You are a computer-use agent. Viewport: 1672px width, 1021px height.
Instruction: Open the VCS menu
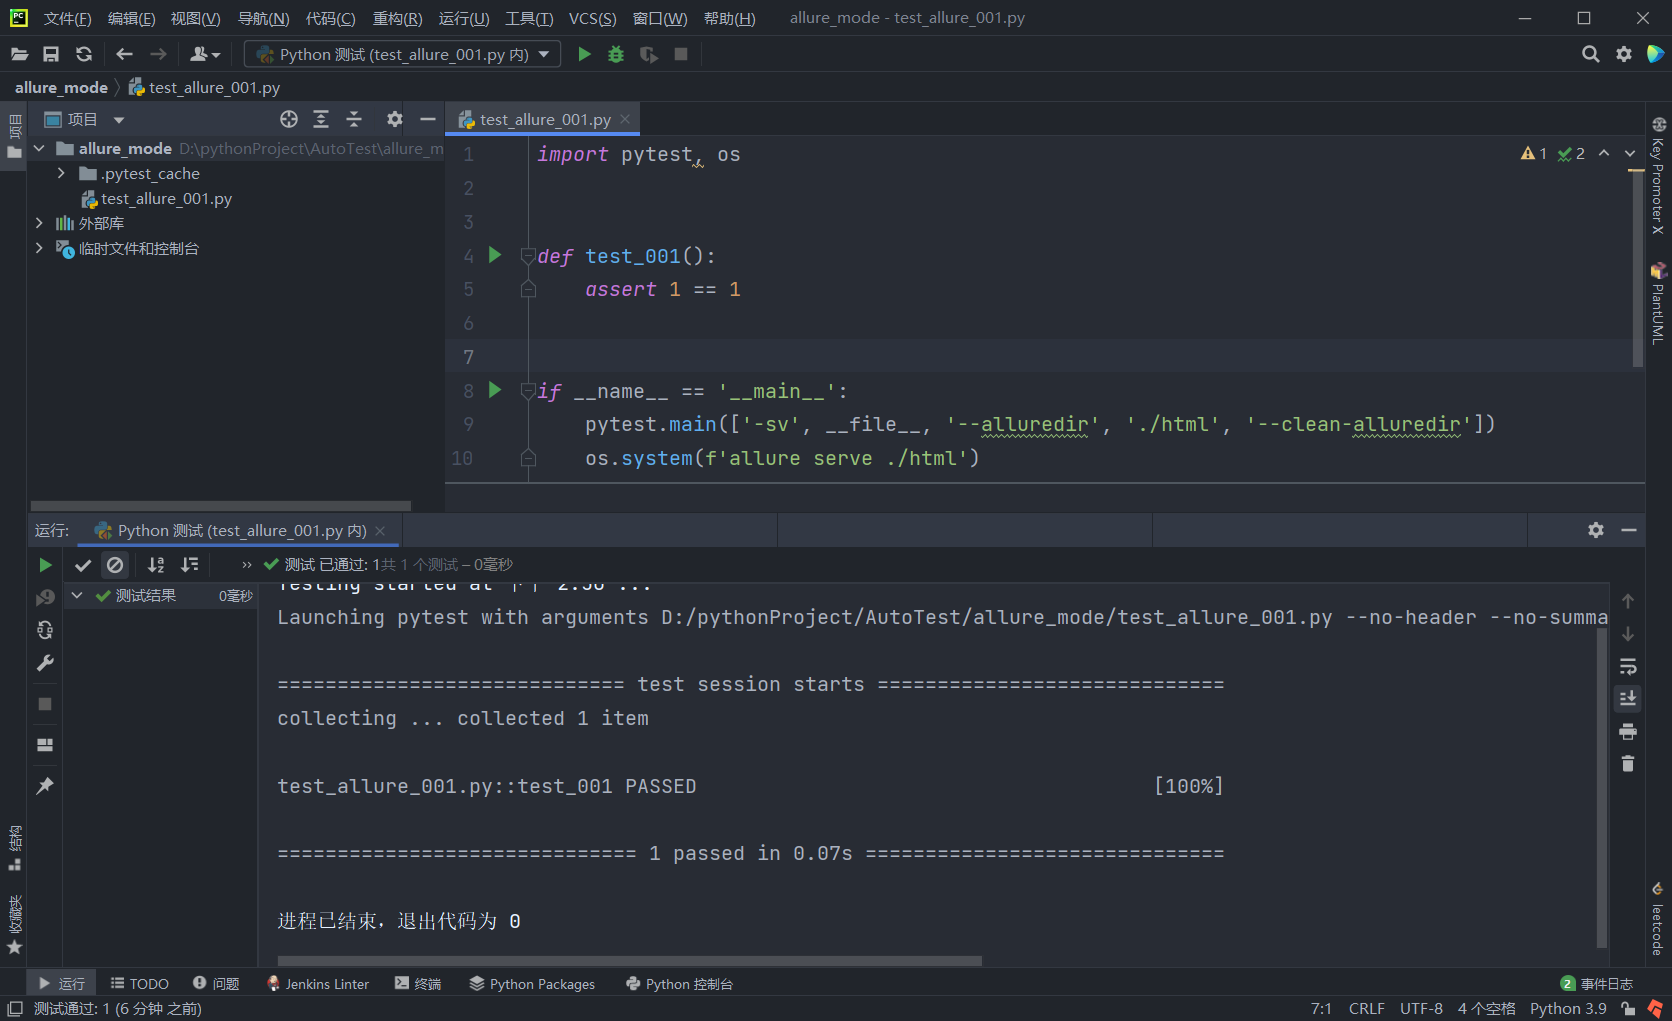tap(592, 17)
